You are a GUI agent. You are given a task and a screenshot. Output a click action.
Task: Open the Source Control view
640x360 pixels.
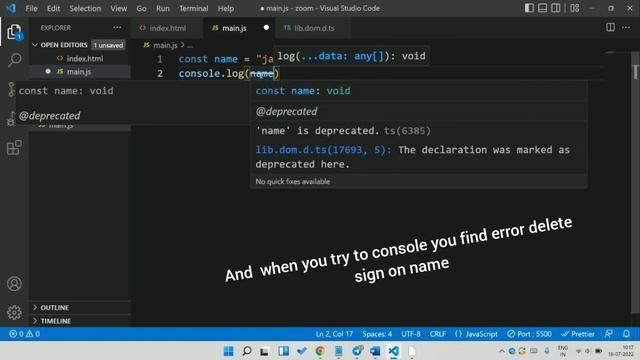[x=11, y=89]
